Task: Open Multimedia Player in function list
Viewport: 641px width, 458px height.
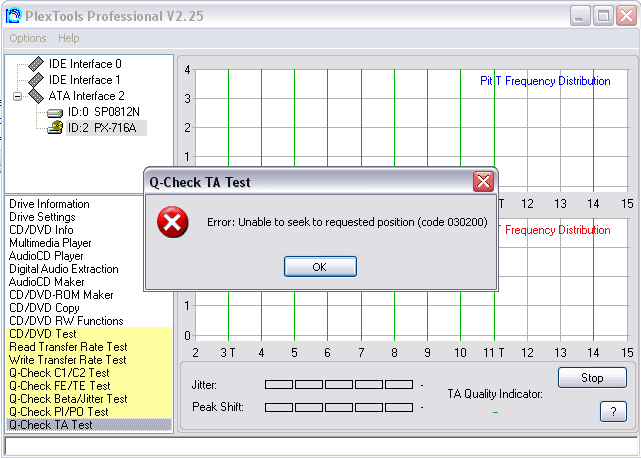Action: tap(50, 243)
